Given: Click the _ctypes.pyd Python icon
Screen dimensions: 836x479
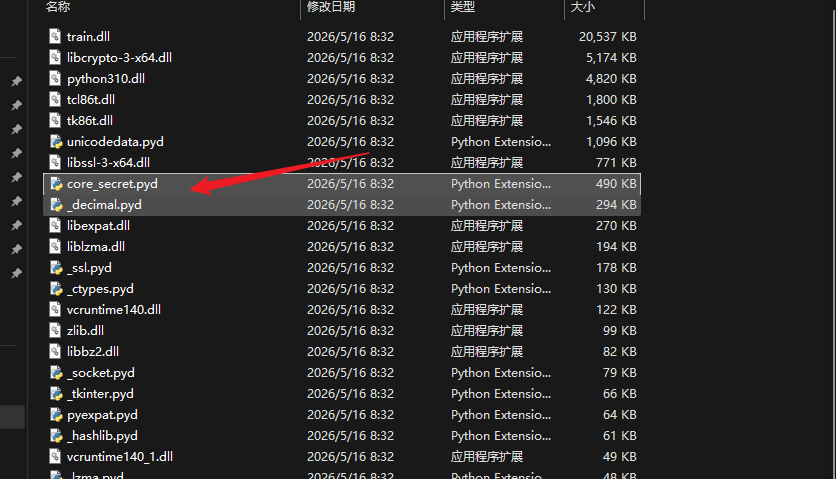Looking at the screenshot, I should [x=56, y=289].
